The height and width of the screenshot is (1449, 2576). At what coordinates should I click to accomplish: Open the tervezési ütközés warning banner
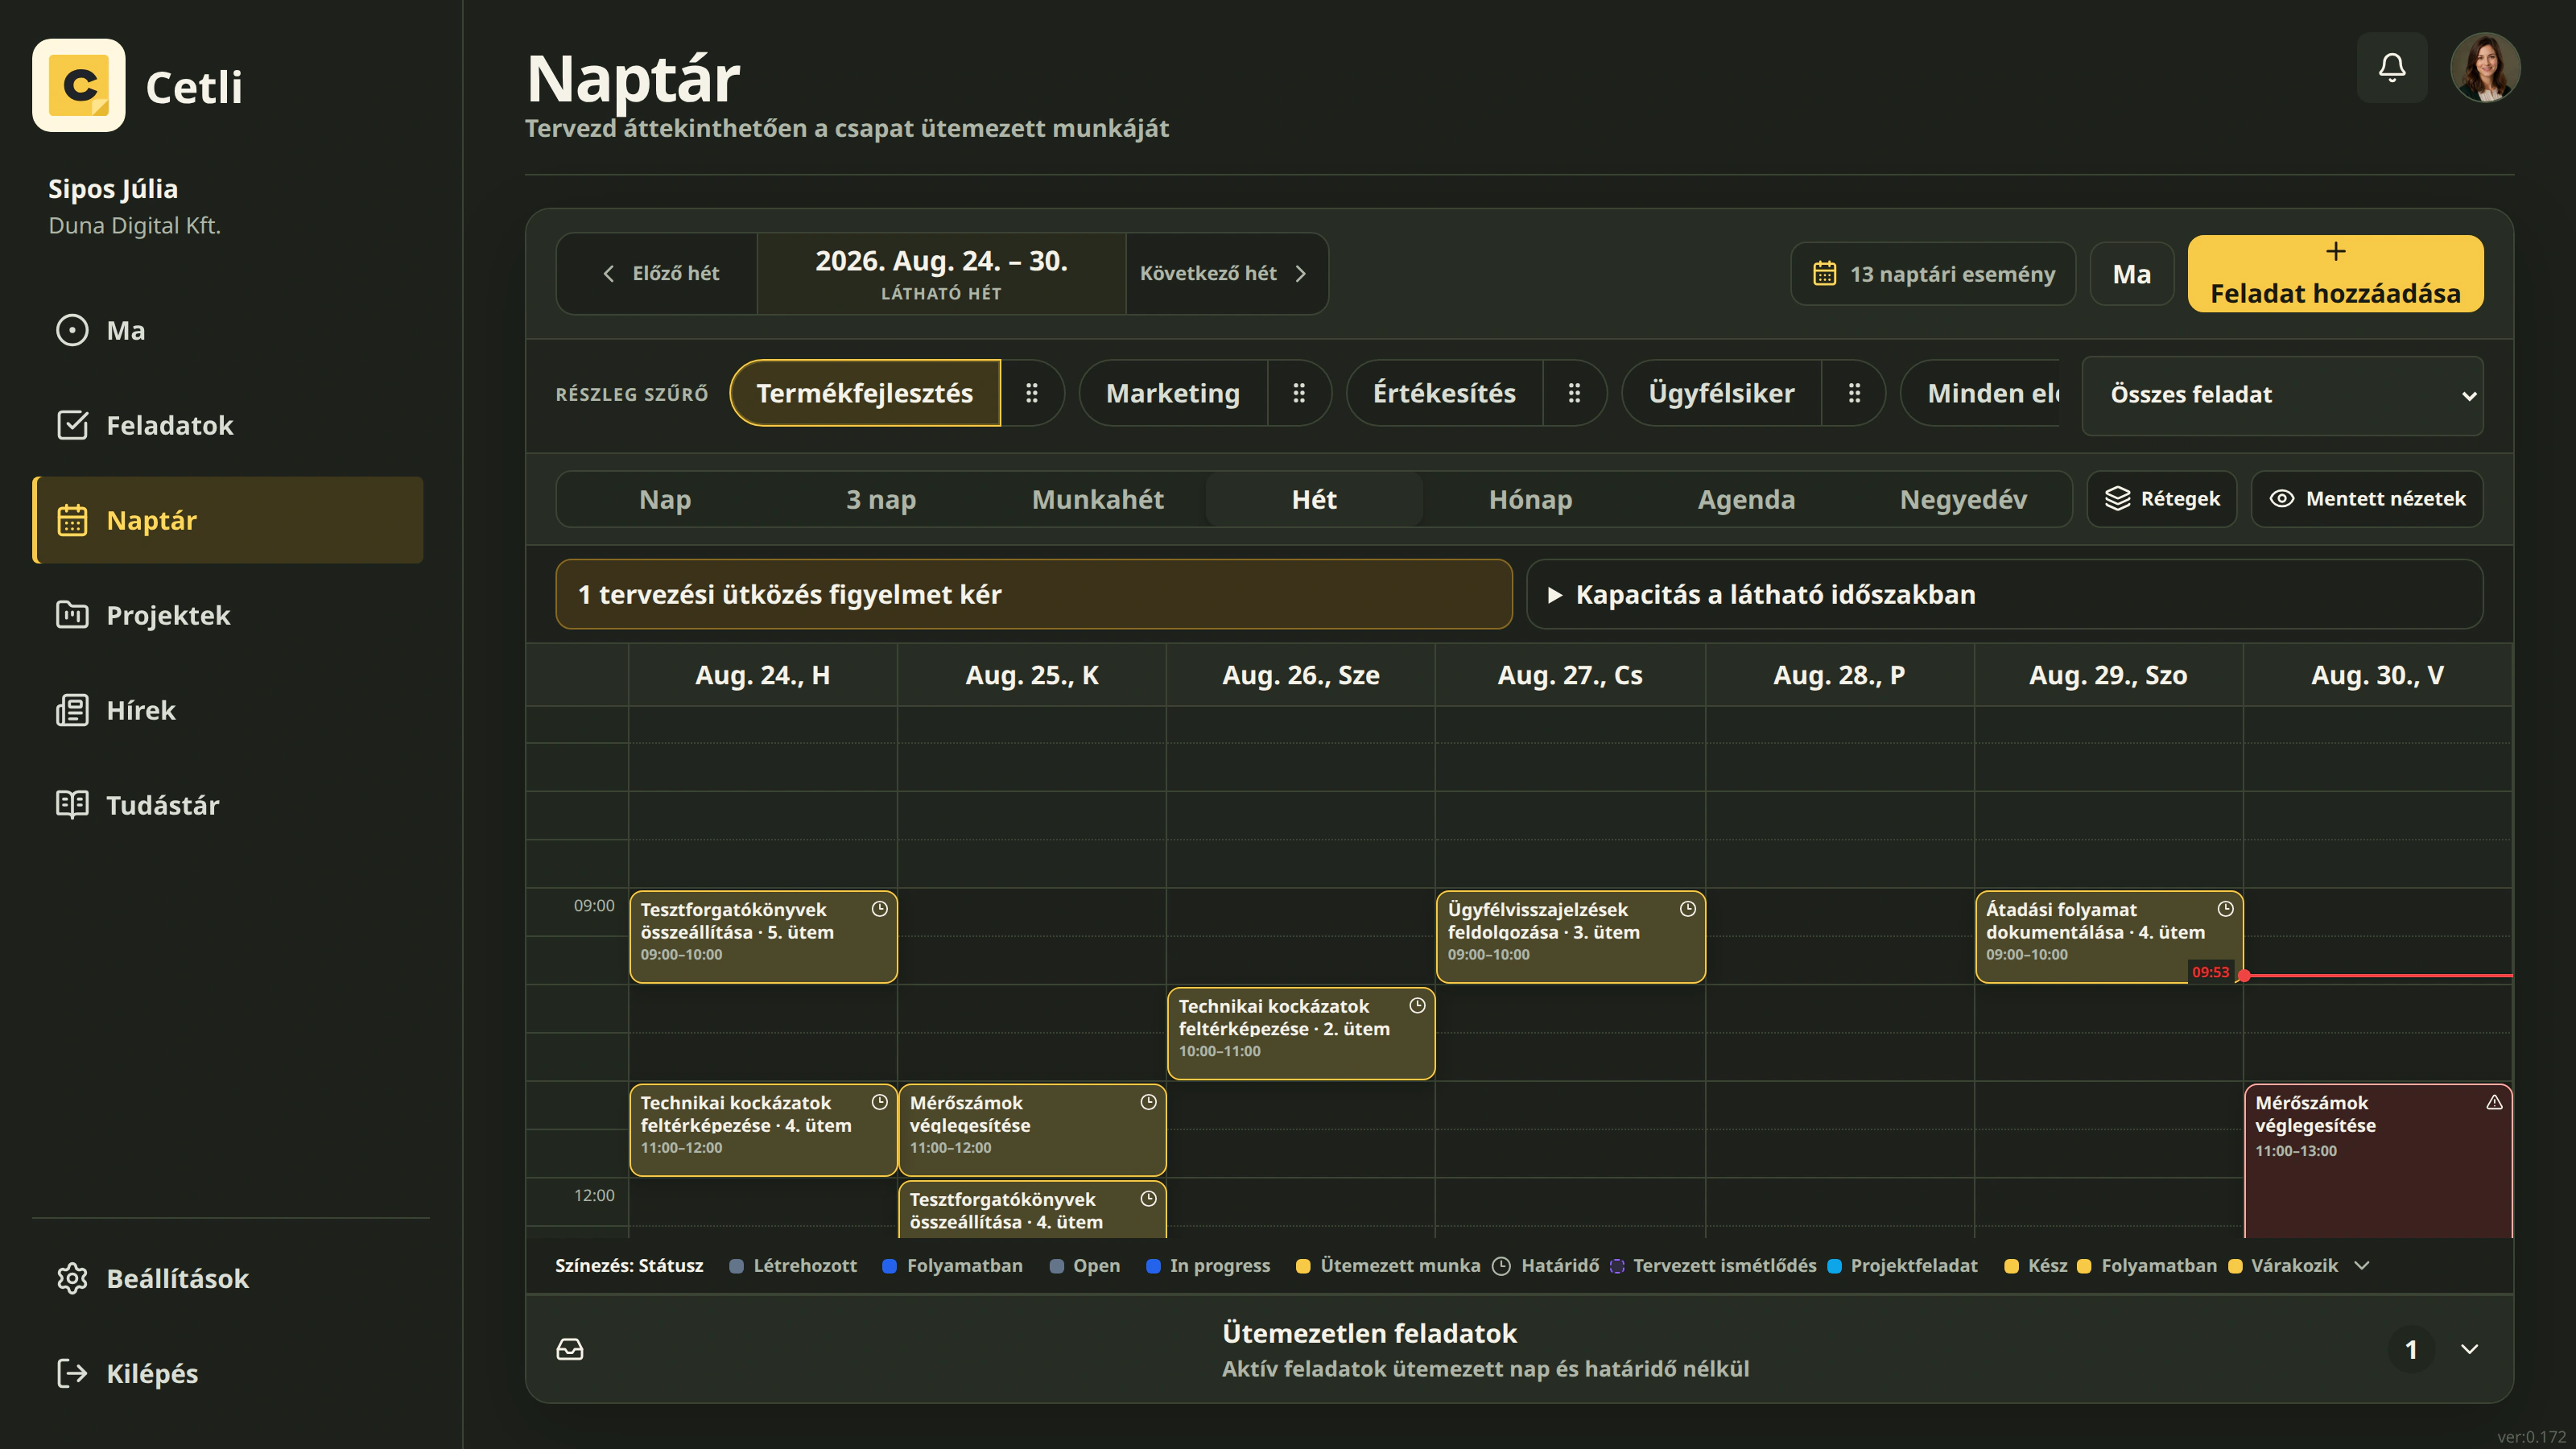coord(1034,594)
